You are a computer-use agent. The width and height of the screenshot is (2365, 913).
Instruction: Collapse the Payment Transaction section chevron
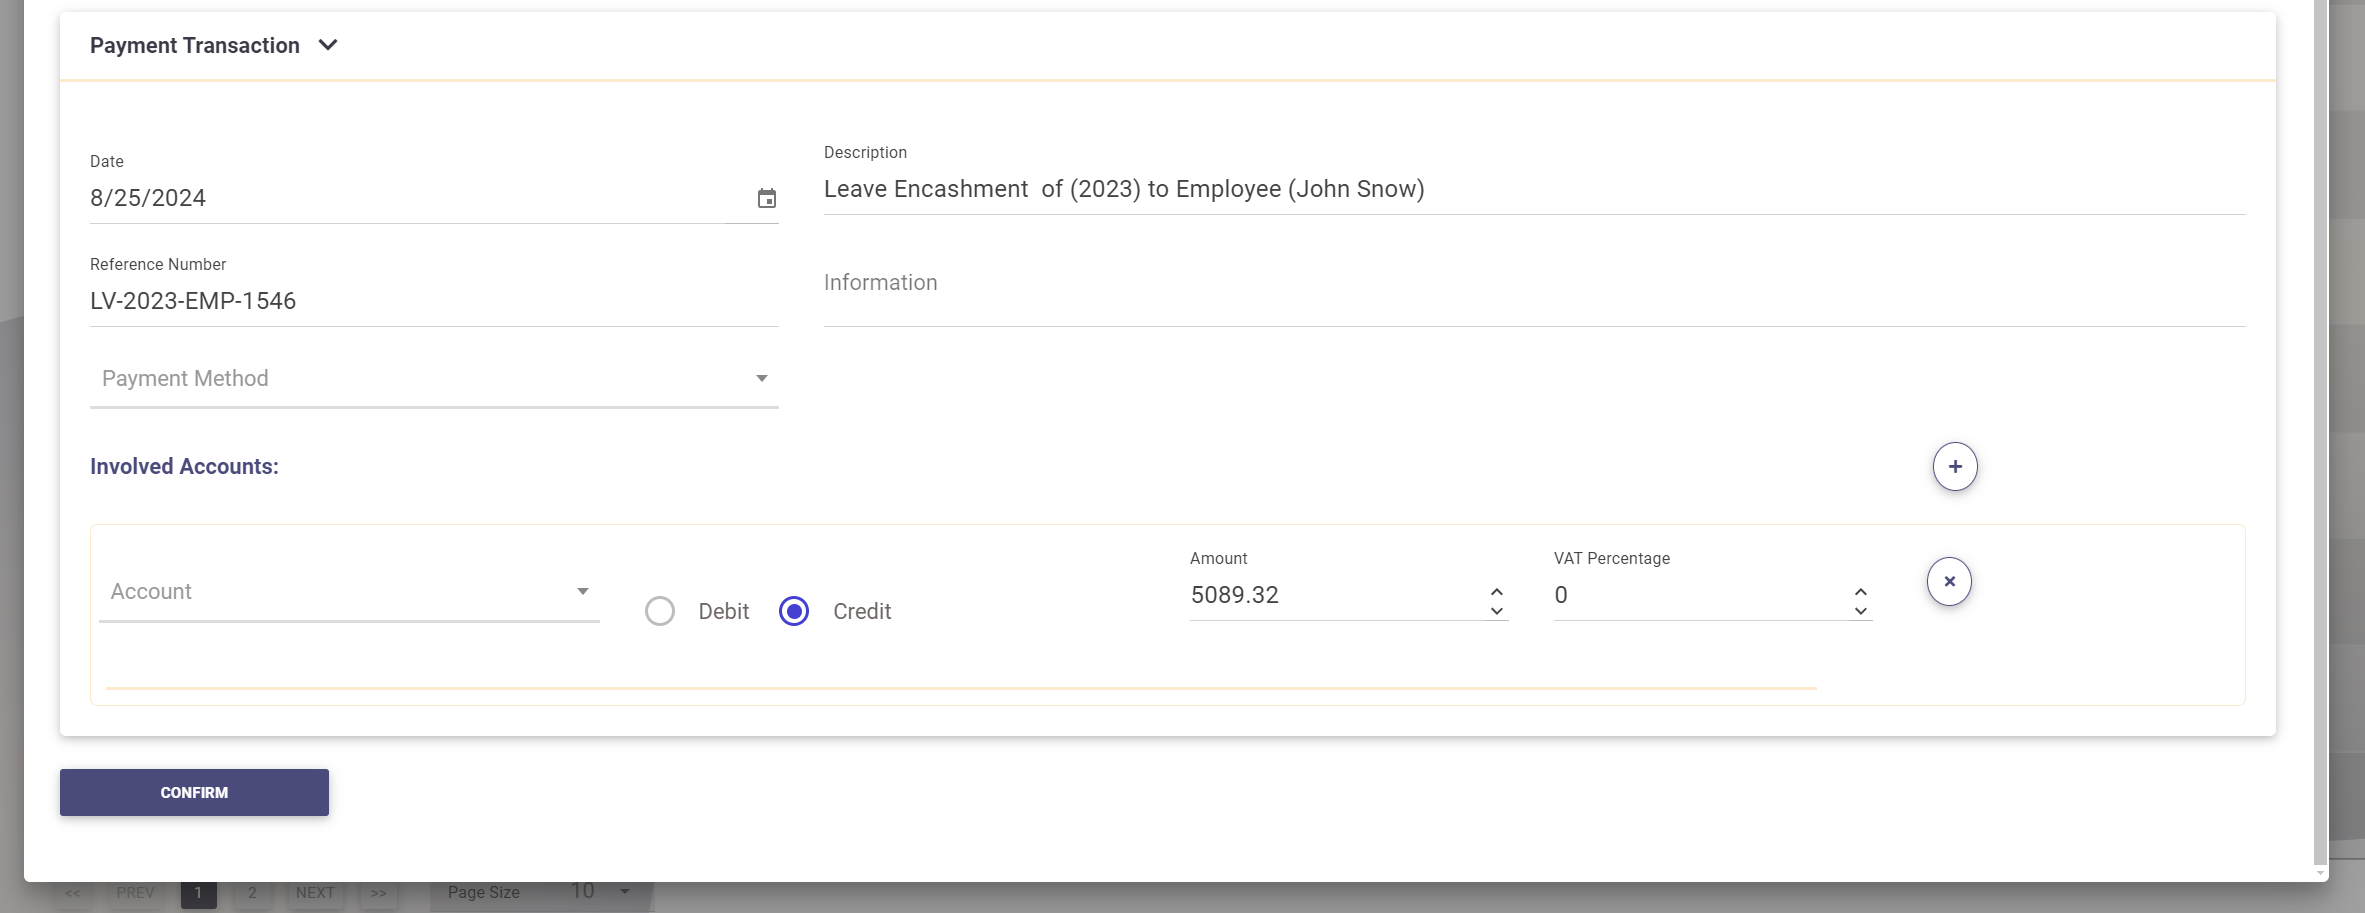(328, 45)
